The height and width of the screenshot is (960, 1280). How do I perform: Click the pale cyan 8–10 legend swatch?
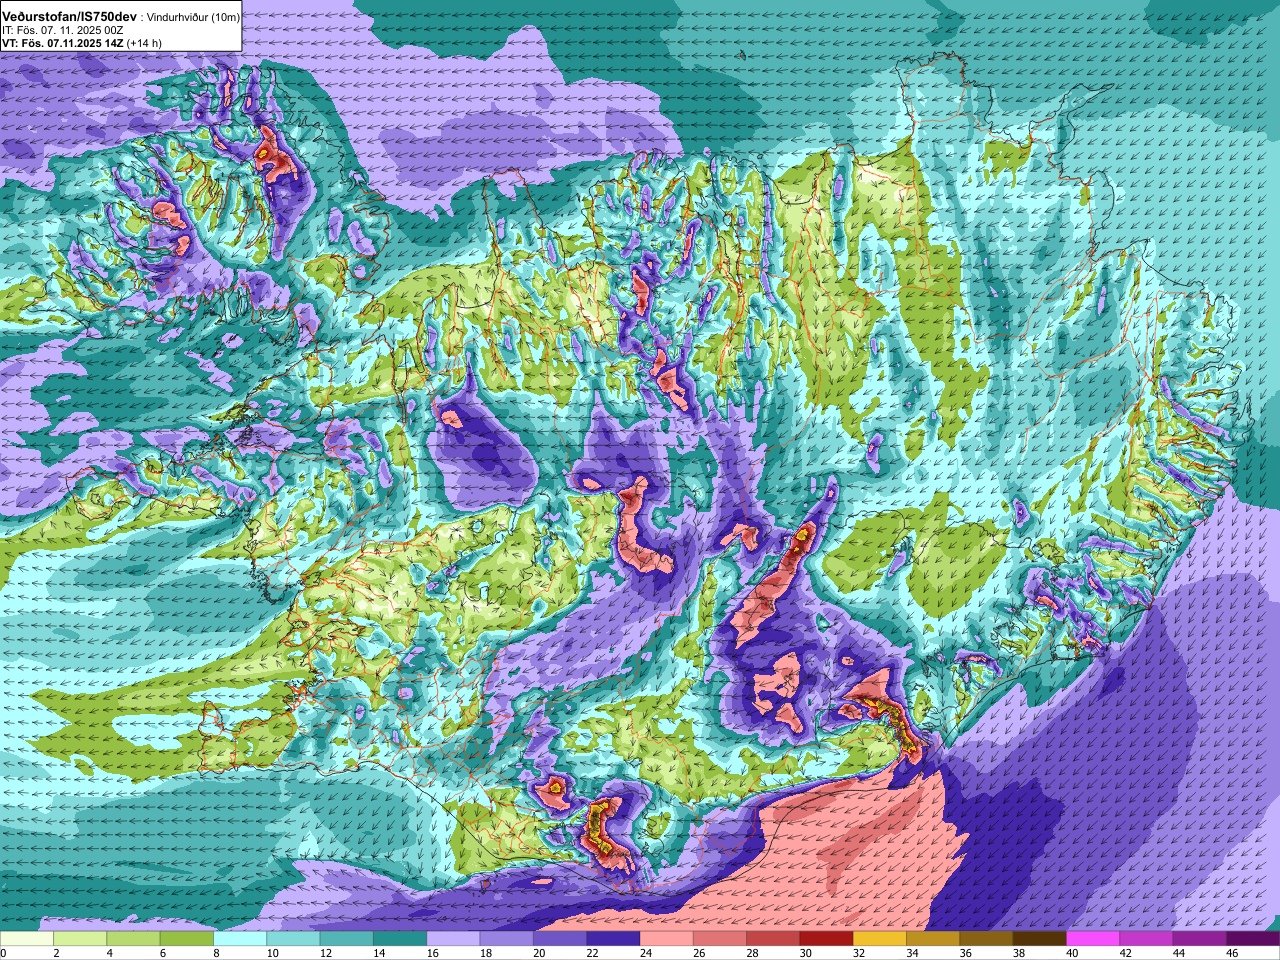click(x=240, y=940)
